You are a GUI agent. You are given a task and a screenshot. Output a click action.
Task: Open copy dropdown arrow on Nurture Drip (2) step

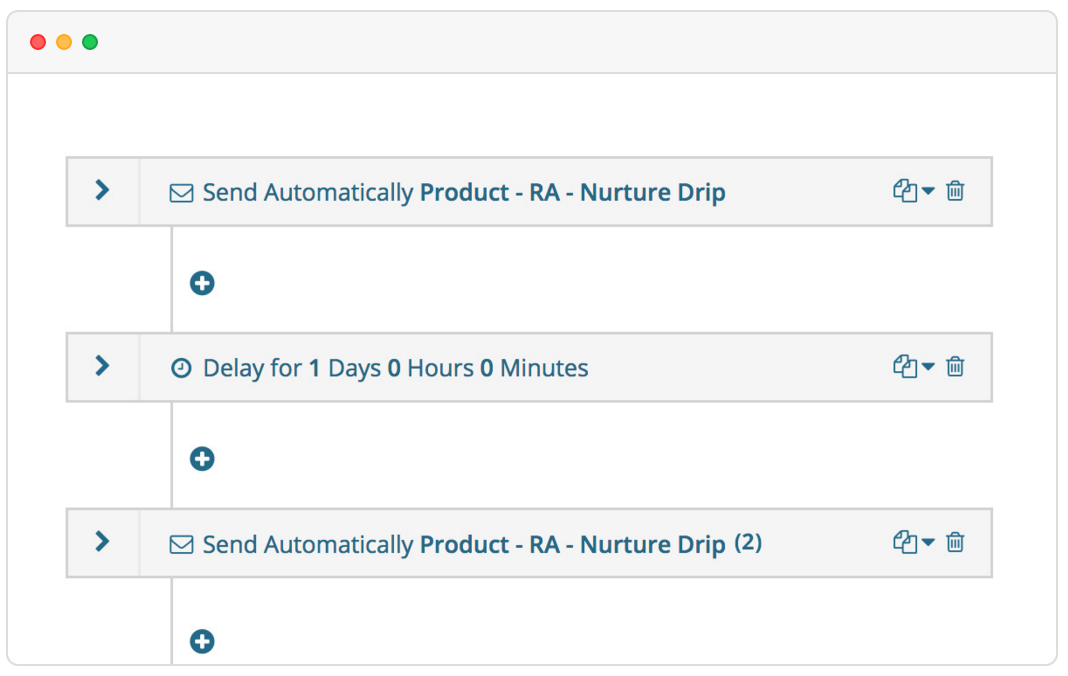928,543
